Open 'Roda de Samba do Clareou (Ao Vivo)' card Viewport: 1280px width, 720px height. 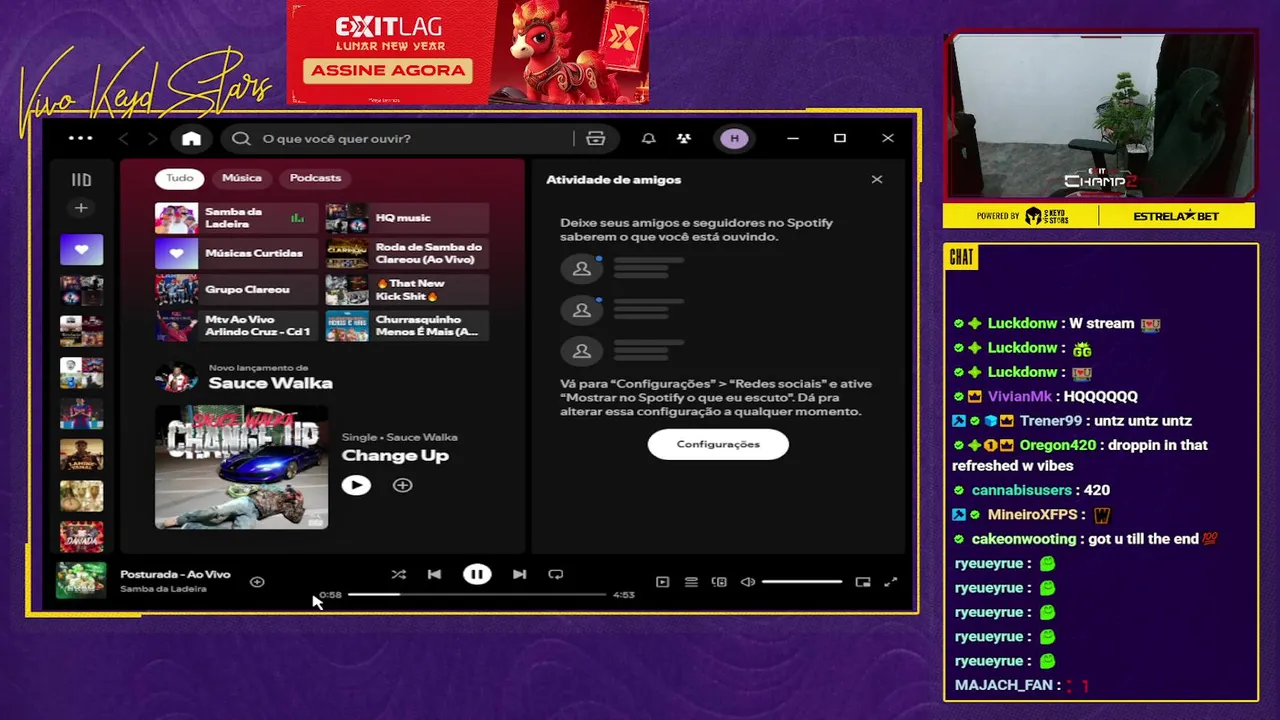point(407,254)
